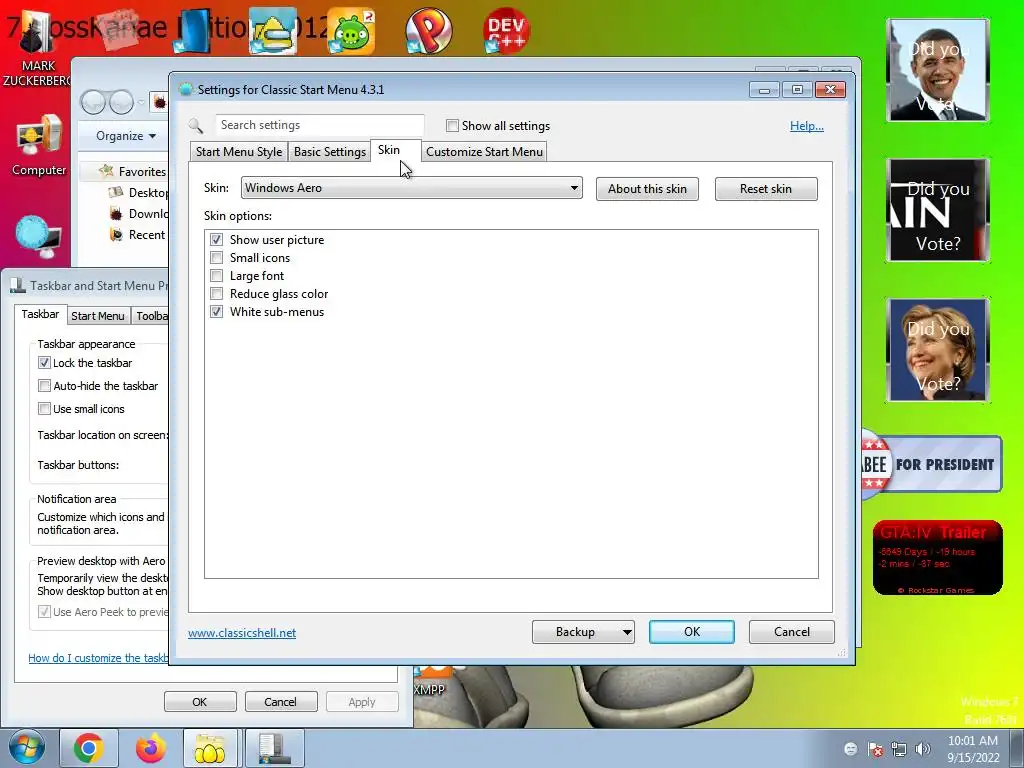This screenshot has width=1024, height=768.
Task: Click the 'For President' banner gadget
Action: pos(932,464)
